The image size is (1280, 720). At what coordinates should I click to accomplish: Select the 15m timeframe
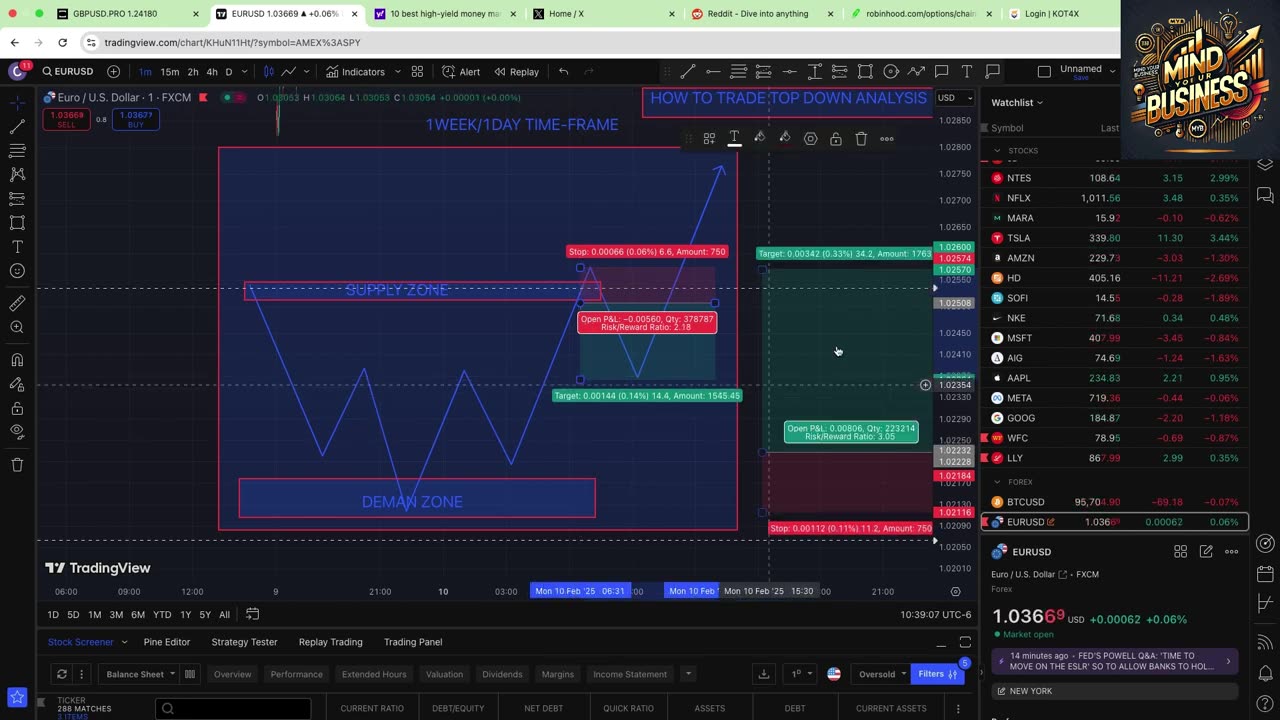[x=170, y=72]
